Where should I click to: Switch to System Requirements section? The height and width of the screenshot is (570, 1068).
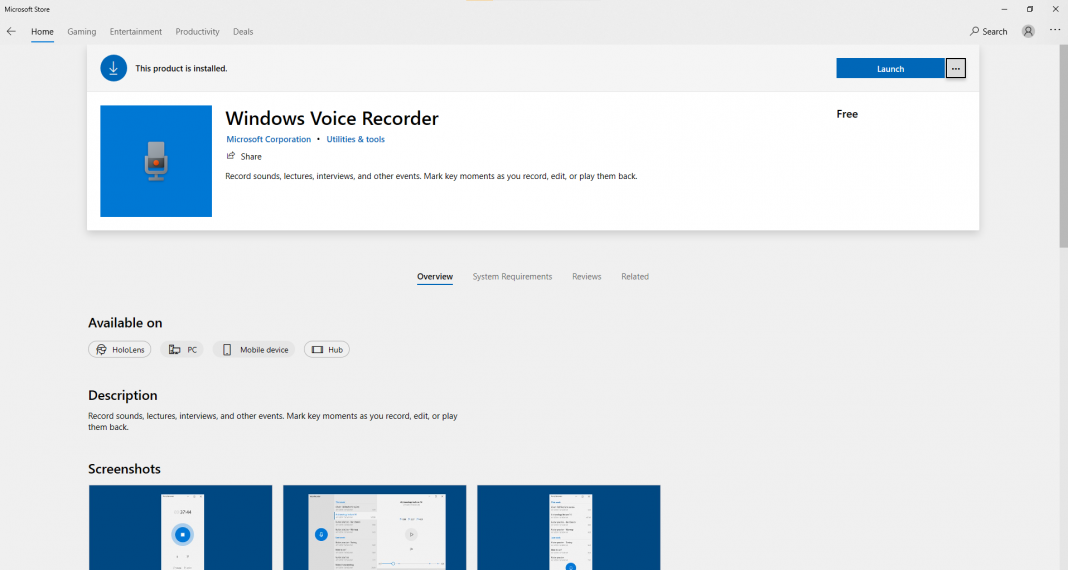click(x=512, y=276)
